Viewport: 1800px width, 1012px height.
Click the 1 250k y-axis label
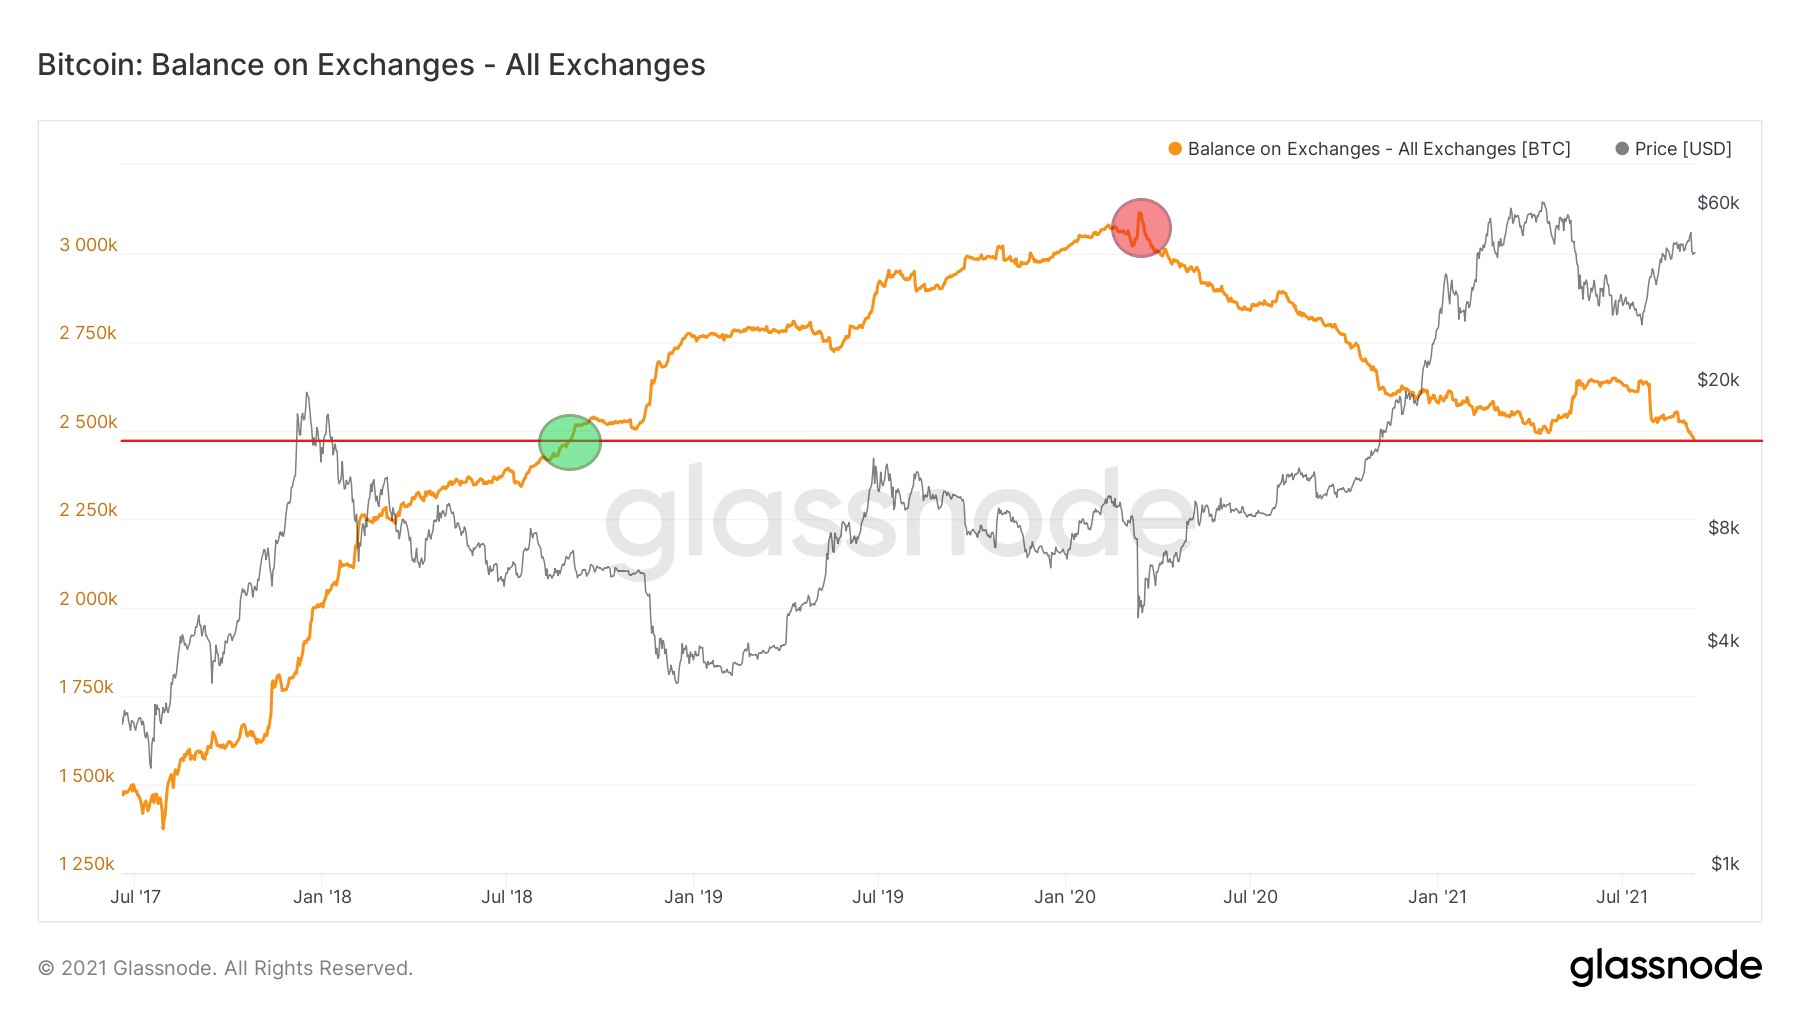click(87, 864)
